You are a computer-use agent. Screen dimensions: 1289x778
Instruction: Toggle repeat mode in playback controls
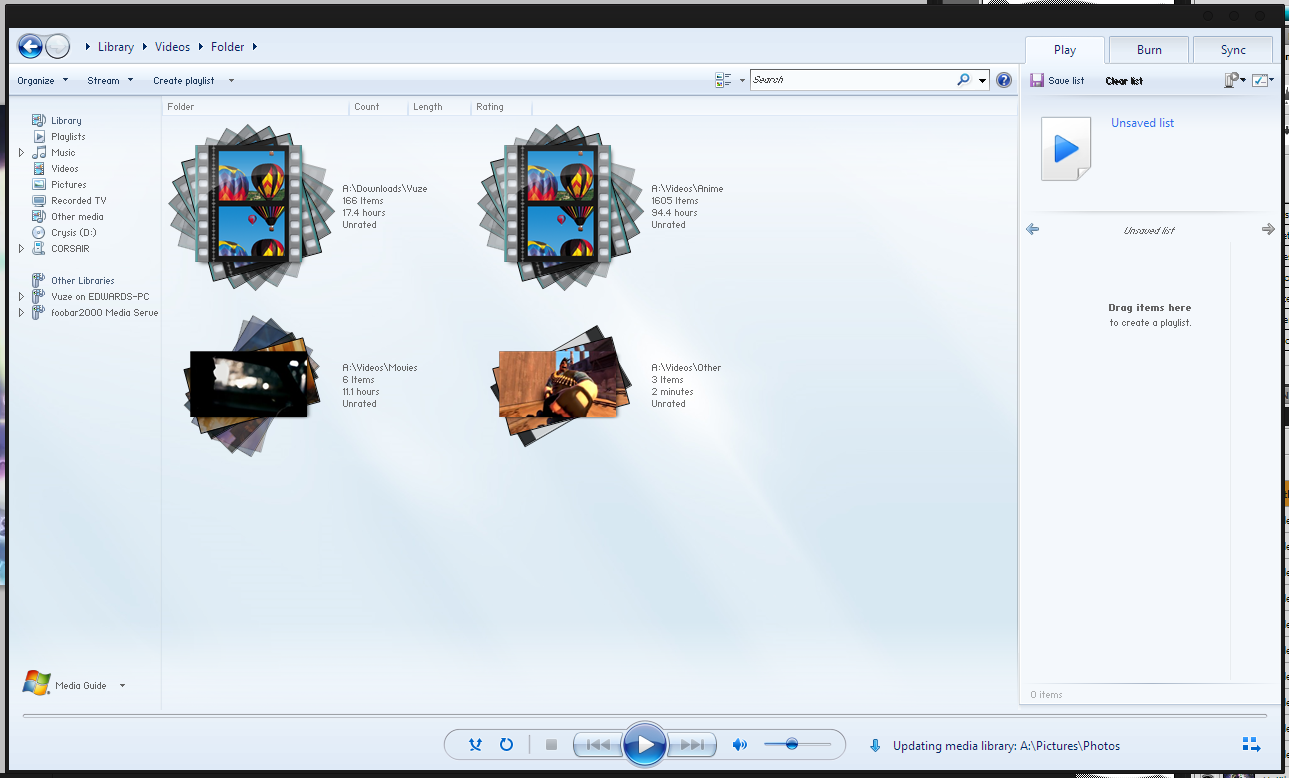pyautogui.click(x=506, y=745)
